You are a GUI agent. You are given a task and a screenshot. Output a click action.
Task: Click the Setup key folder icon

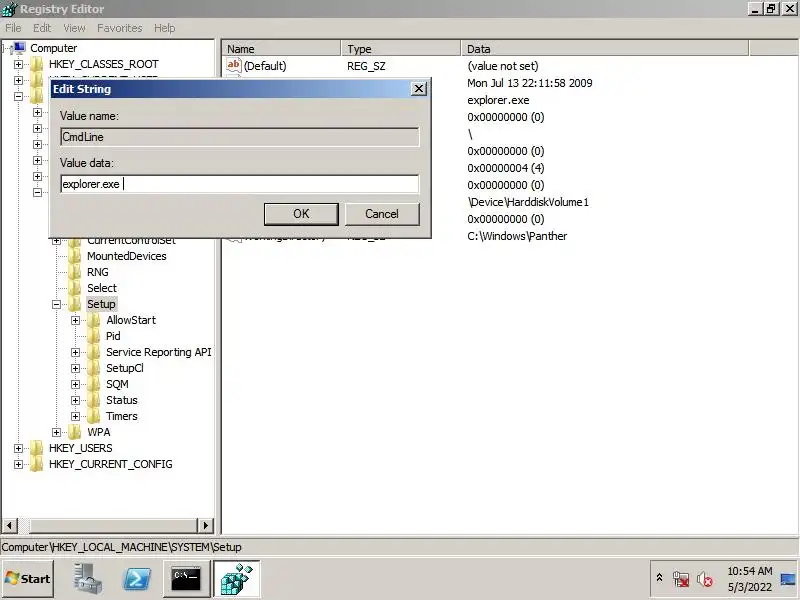75,304
